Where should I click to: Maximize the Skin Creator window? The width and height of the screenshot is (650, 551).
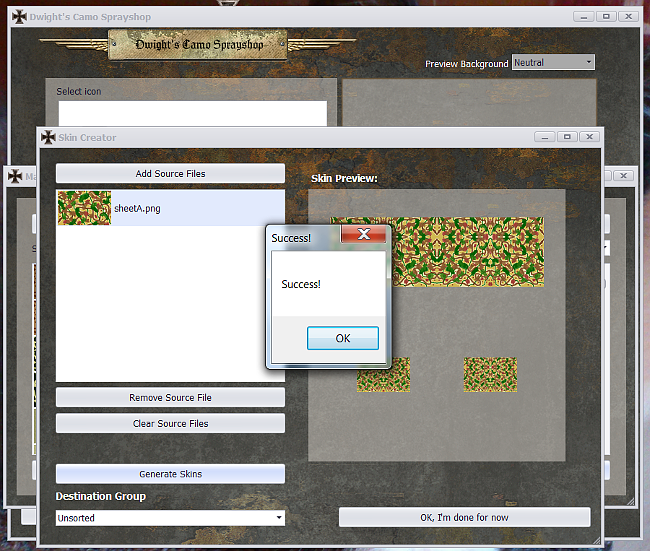567,136
